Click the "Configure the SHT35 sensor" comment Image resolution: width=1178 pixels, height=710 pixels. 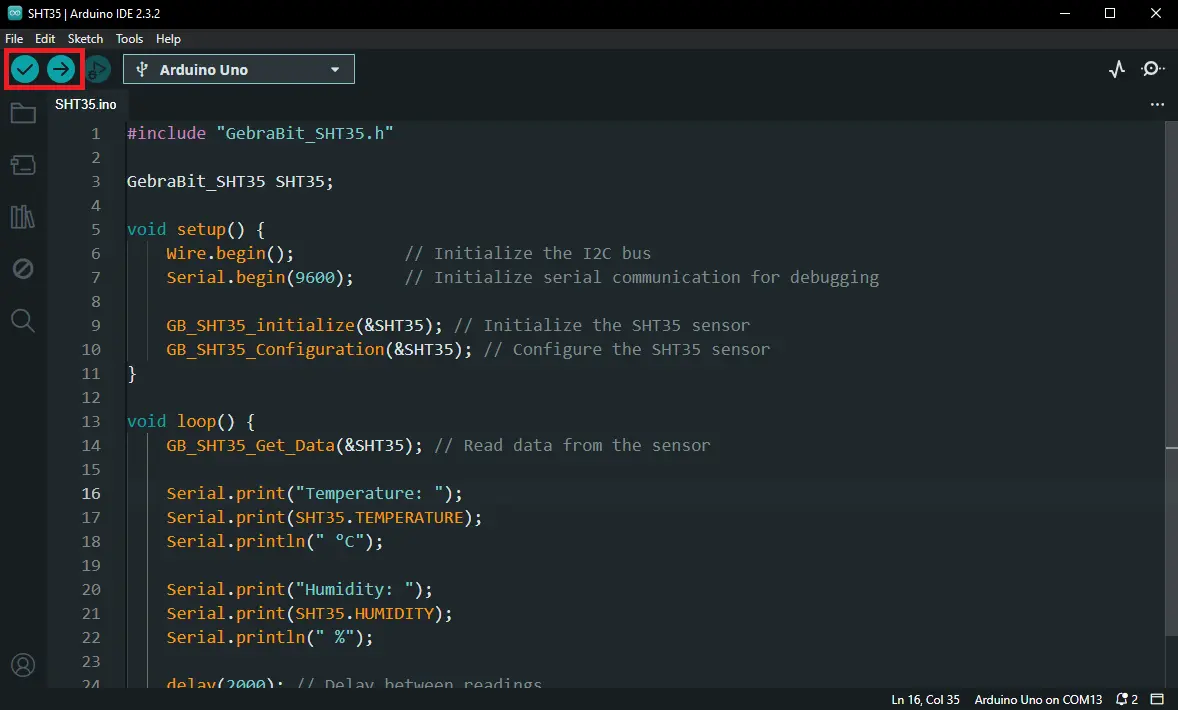[x=627, y=349]
